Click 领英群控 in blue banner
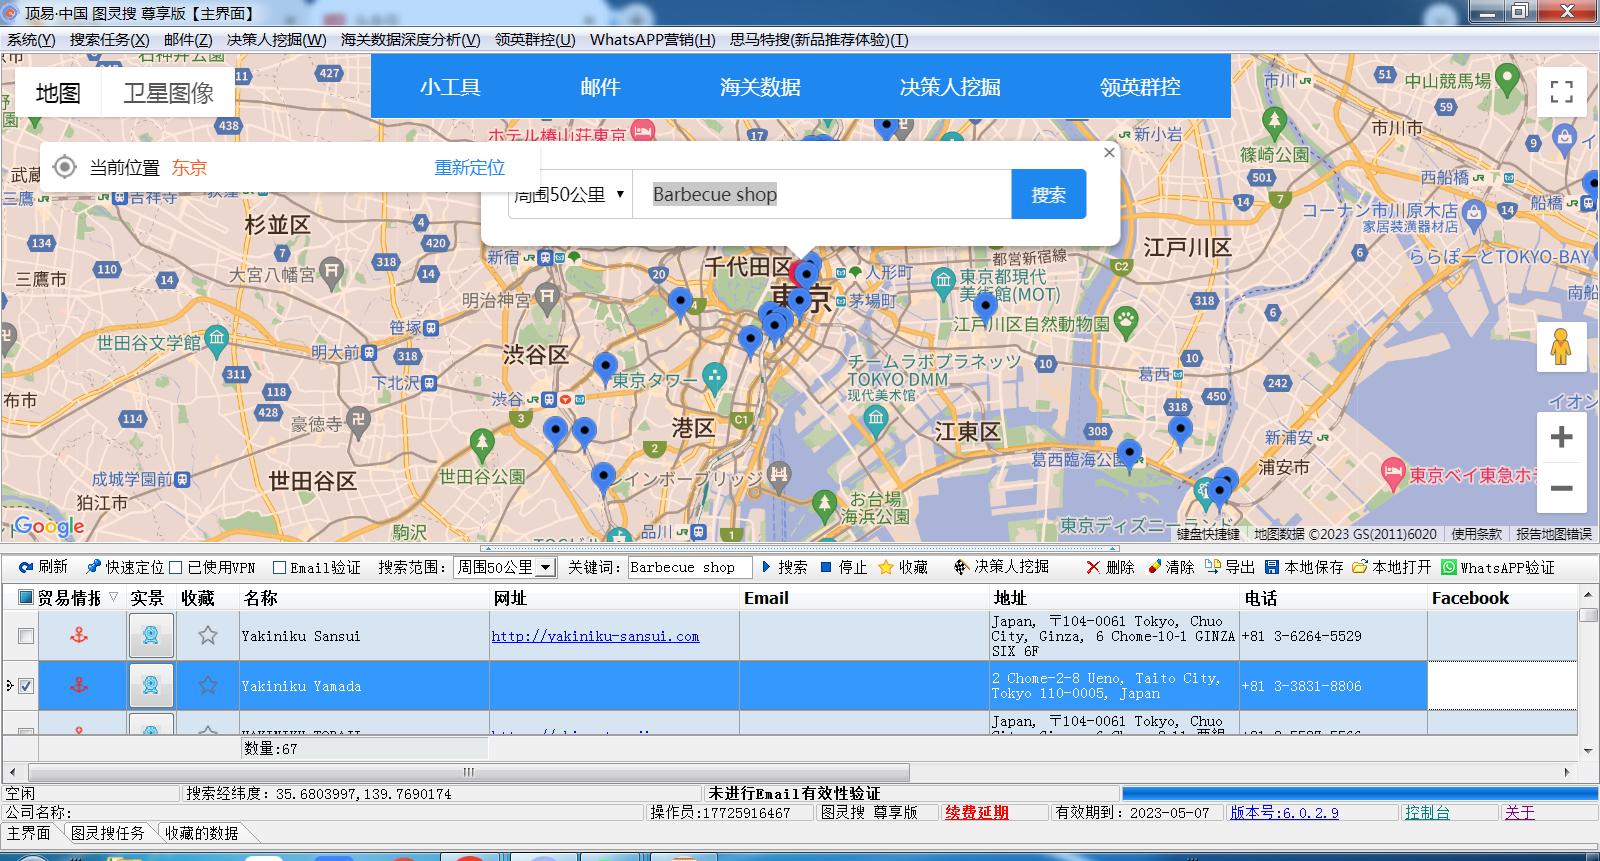Viewport: 1600px width, 861px height. click(x=1140, y=87)
